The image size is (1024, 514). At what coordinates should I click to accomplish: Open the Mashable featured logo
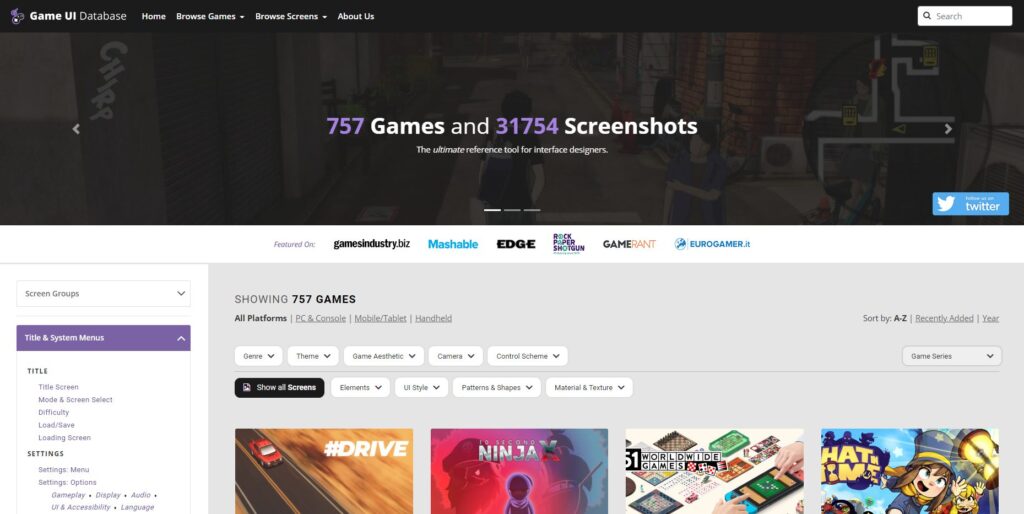pyautogui.click(x=453, y=244)
